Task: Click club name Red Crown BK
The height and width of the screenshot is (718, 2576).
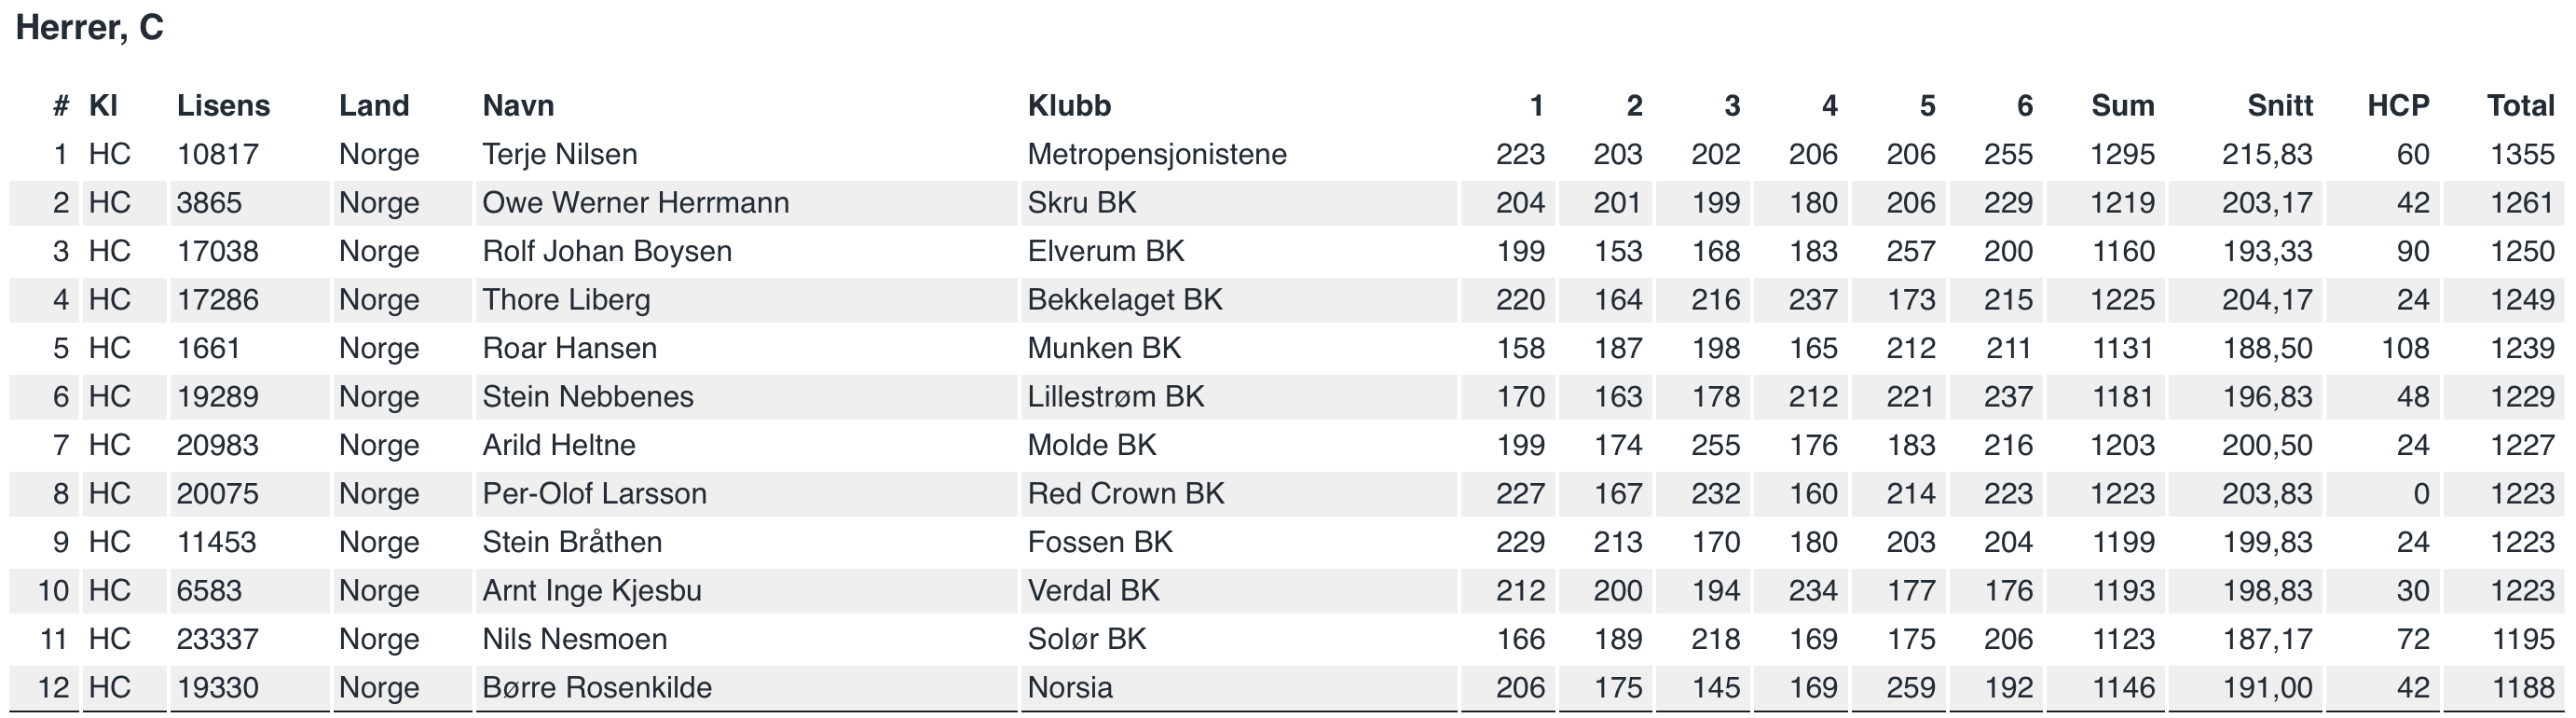Action: pos(1126,493)
